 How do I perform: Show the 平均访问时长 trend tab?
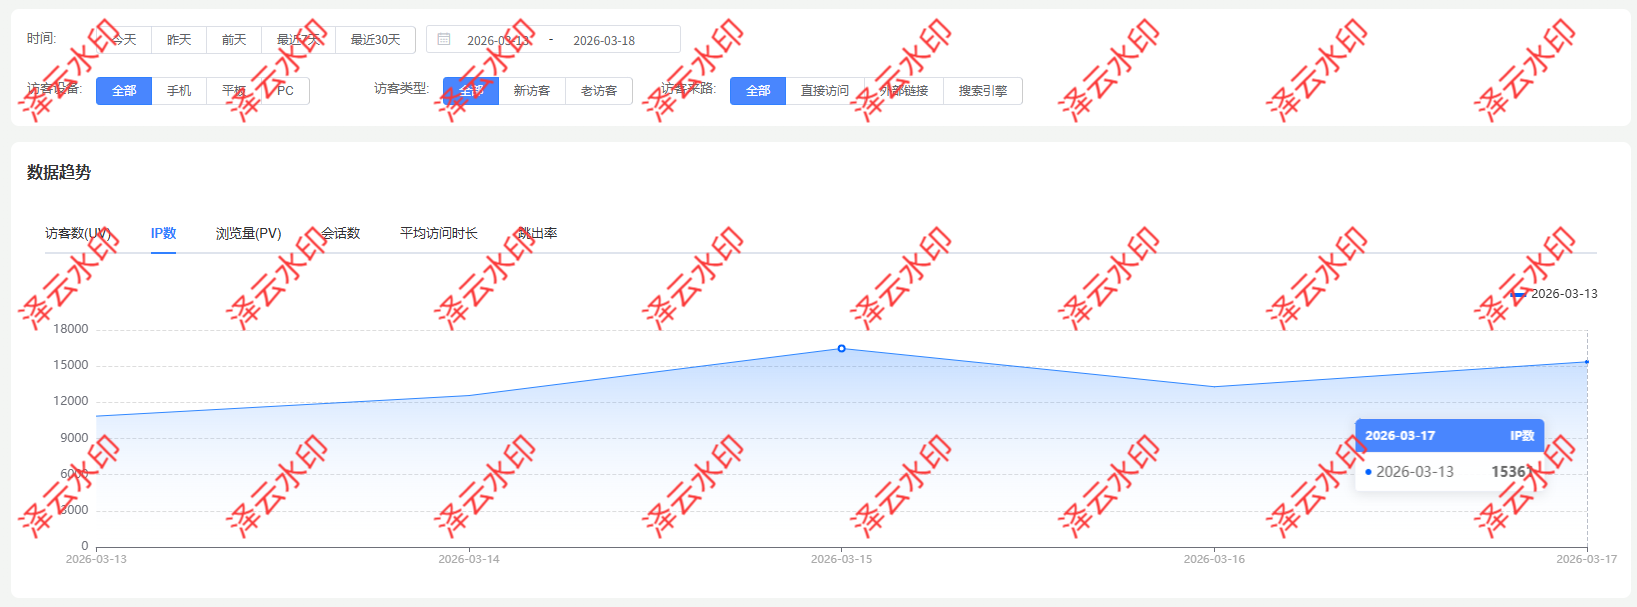pos(438,233)
